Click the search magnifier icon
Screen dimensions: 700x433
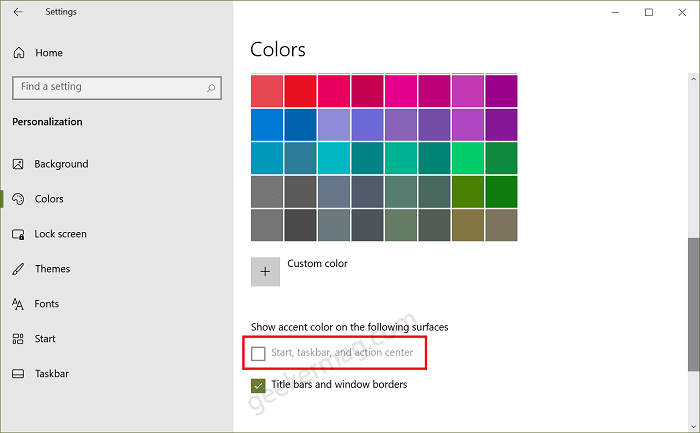(x=211, y=88)
